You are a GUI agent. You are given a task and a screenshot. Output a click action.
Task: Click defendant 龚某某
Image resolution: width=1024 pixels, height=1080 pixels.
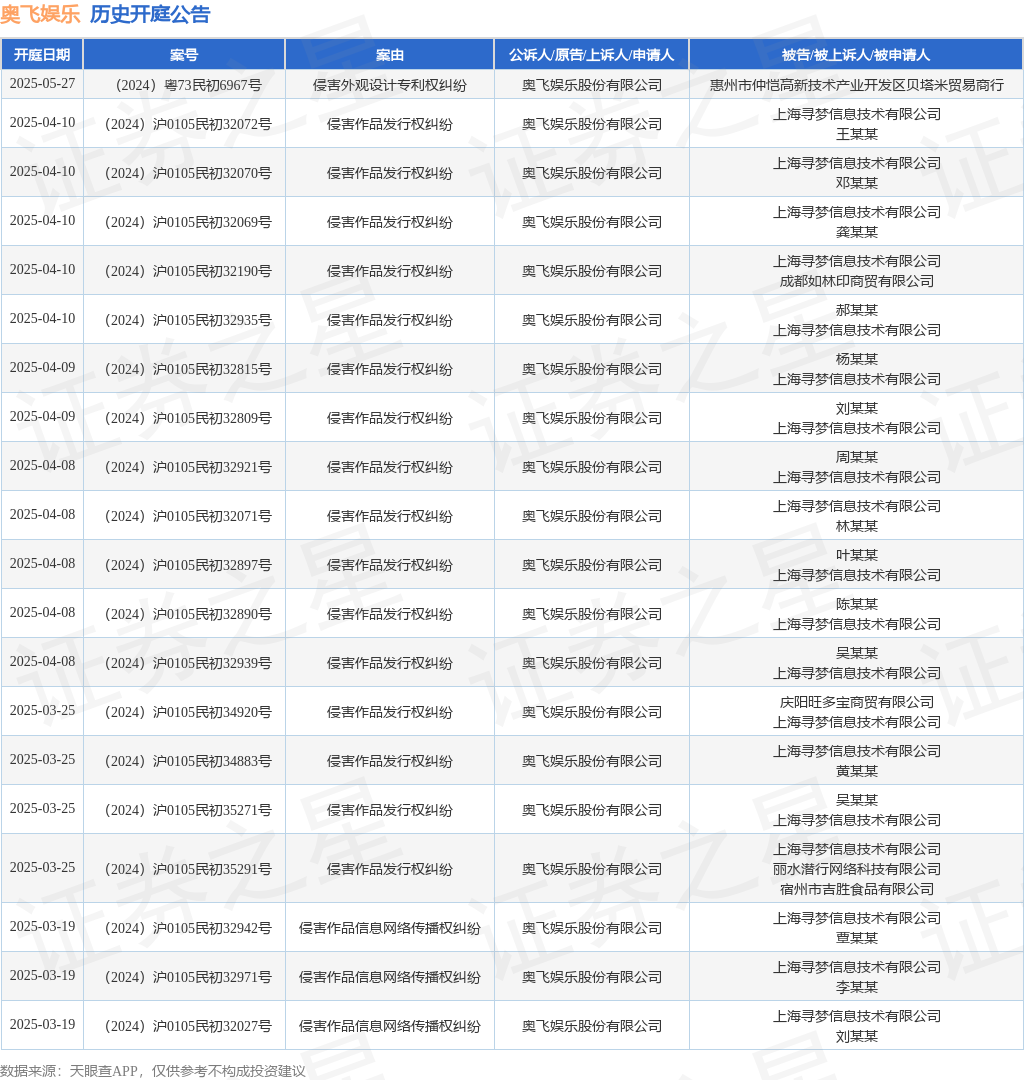pos(857,232)
